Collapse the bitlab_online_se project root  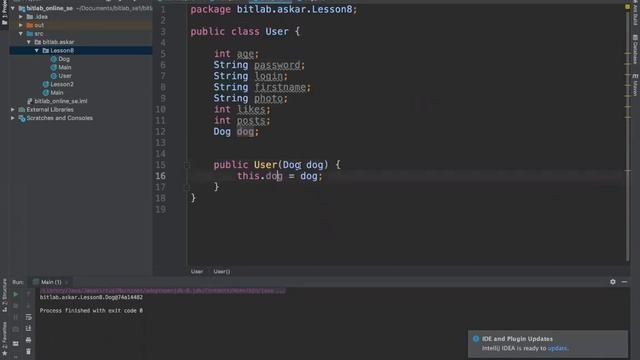coord(13,8)
